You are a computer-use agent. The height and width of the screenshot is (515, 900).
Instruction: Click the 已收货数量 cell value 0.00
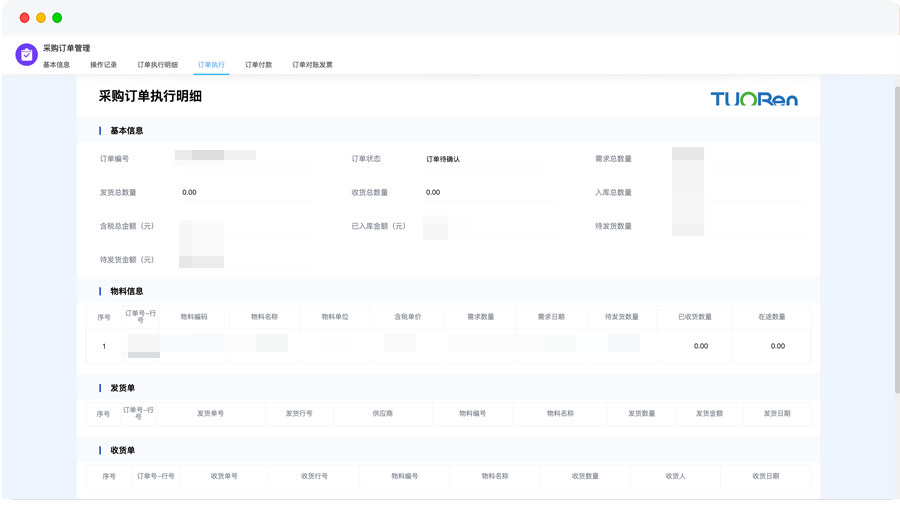pyautogui.click(x=701, y=346)
